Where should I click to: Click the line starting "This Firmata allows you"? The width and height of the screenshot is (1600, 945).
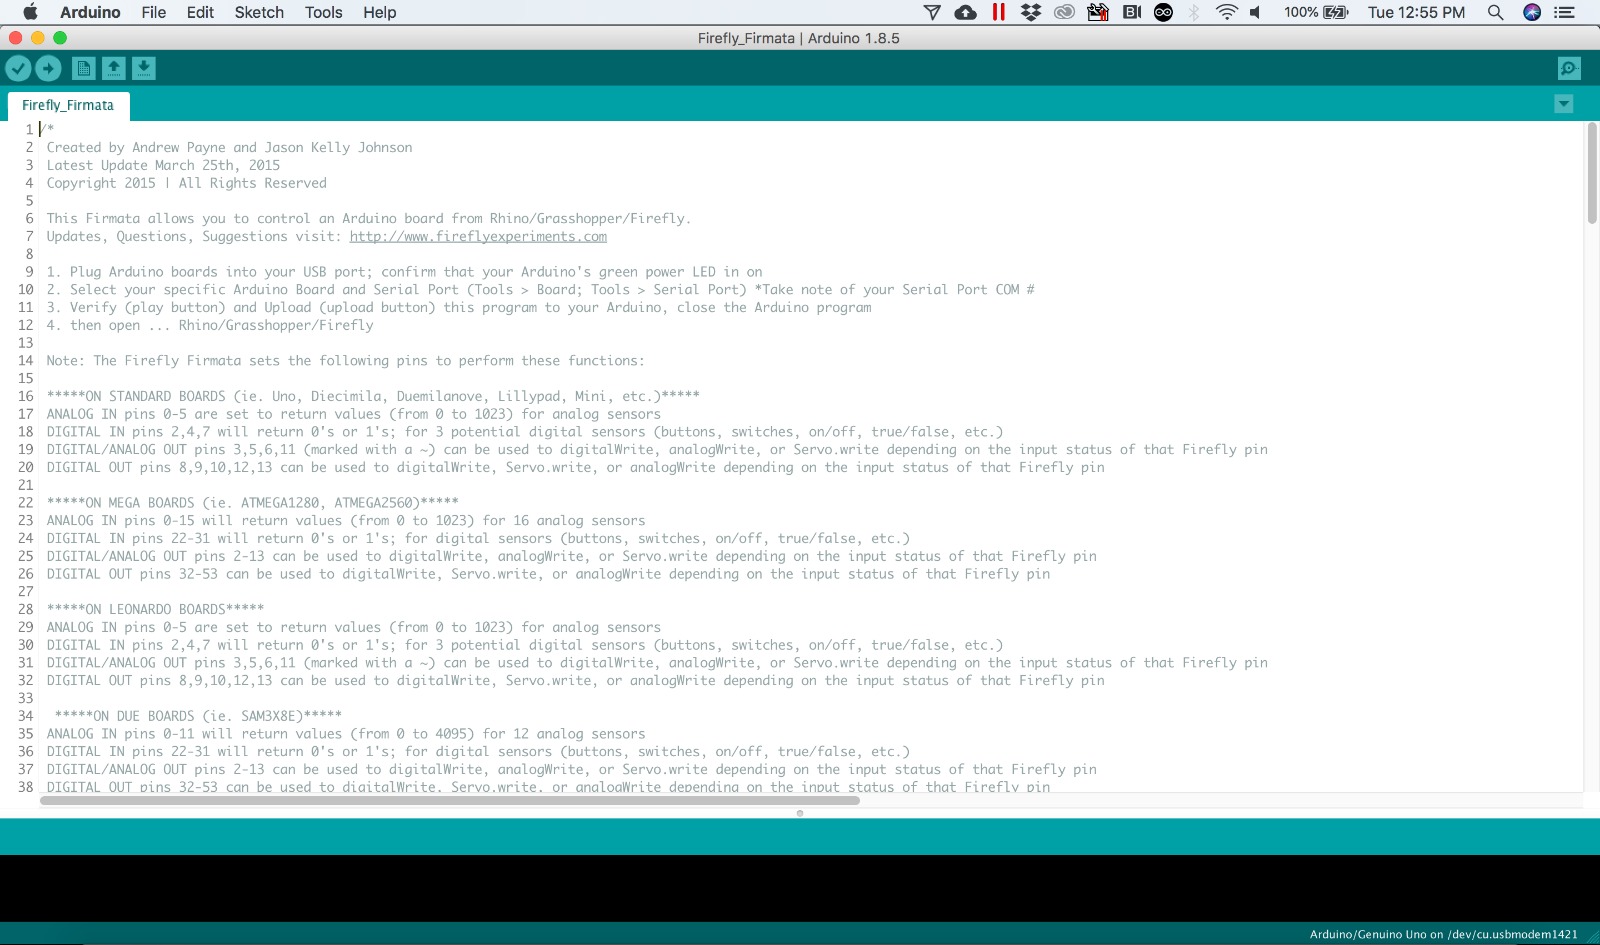pos(368,218)
